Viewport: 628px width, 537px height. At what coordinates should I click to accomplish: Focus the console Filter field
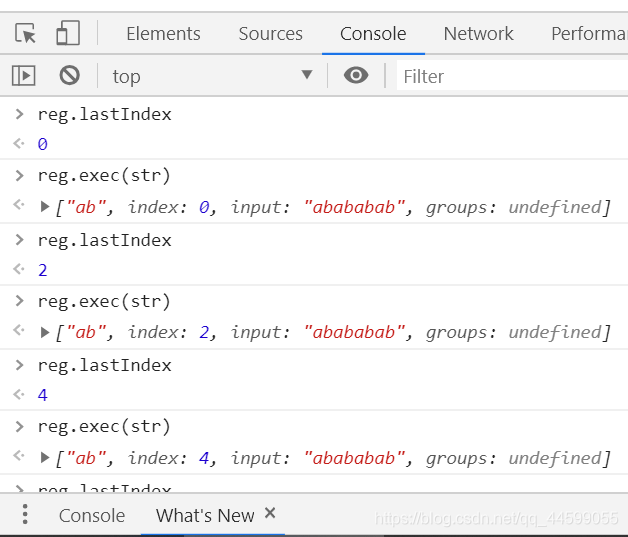click(512, 76)
